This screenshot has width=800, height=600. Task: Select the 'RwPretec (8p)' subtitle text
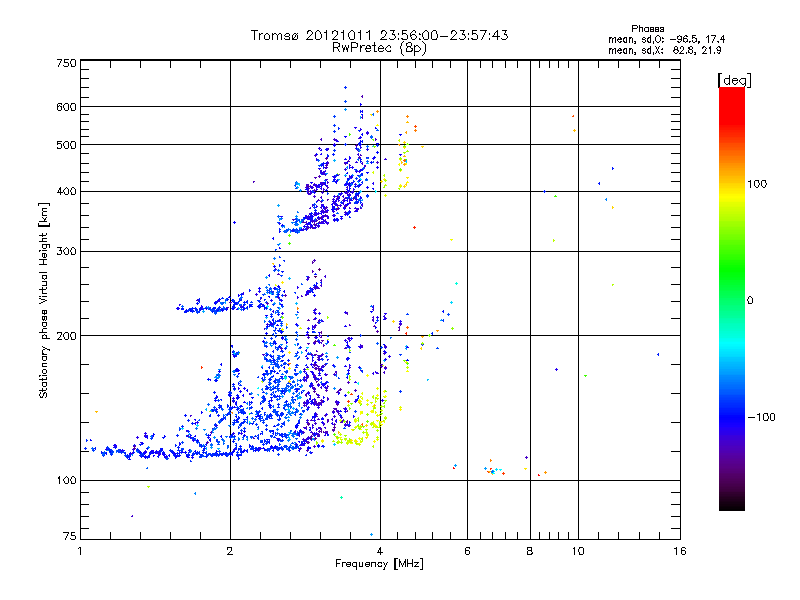pyautogui.click(x=379, y=48)
